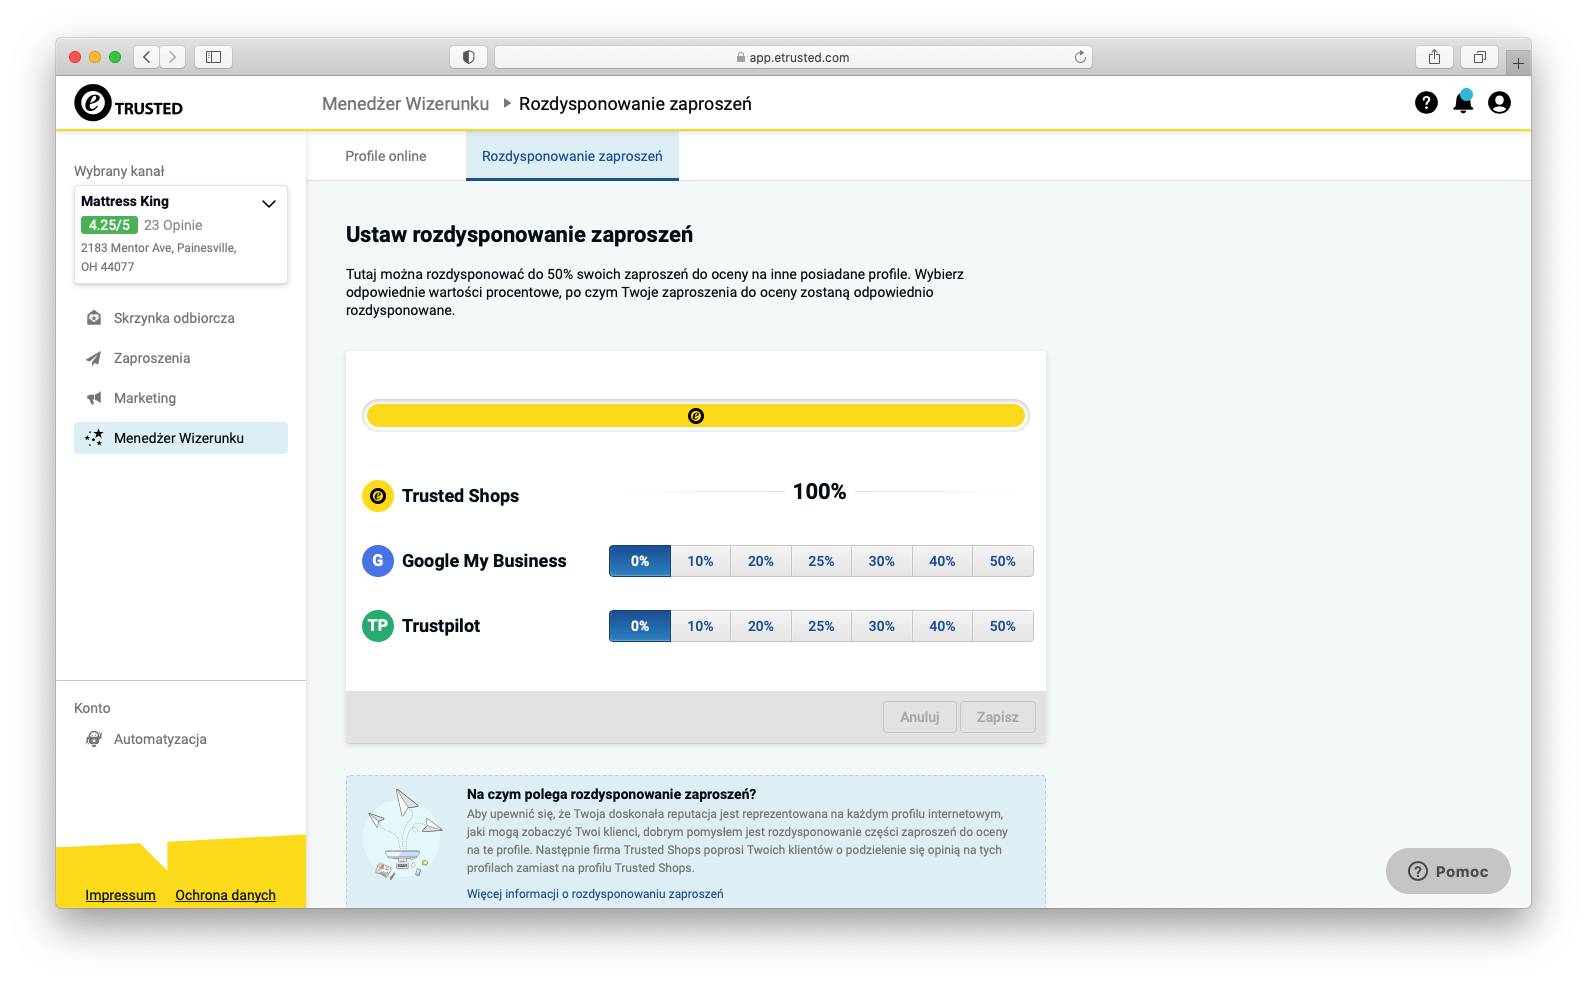Set Google My Business to 25%
Image resolution: width=1587 pixels, height=982 pixels.
(821, 561)
